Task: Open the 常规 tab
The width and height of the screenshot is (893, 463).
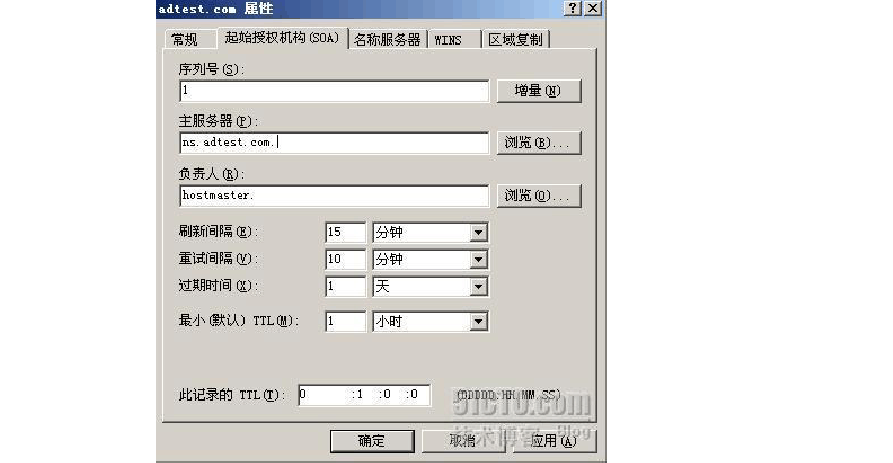Action: (185, 39)
